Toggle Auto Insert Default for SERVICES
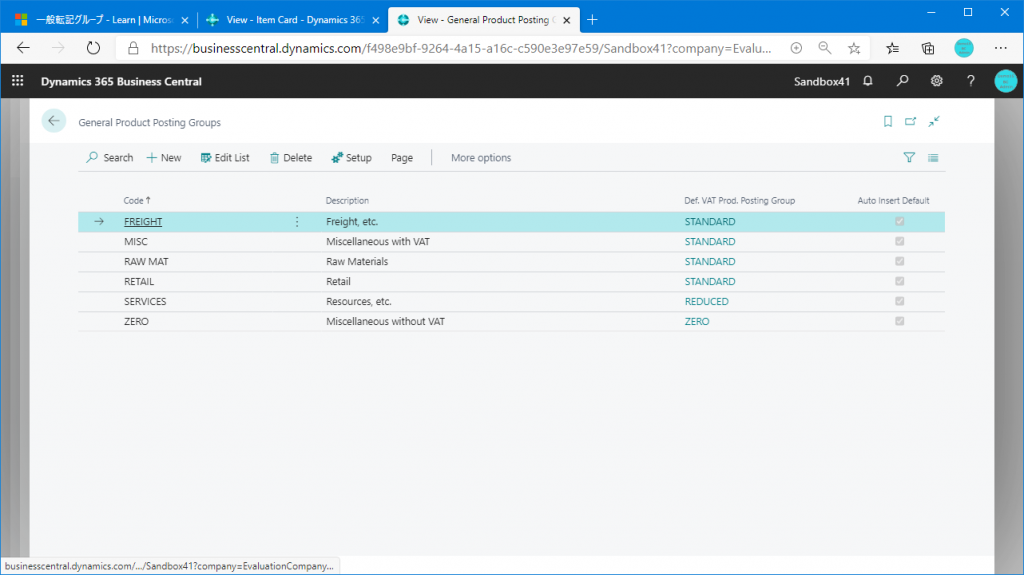The width and height of the screenshot is (1024, 575). click(899, 301)
